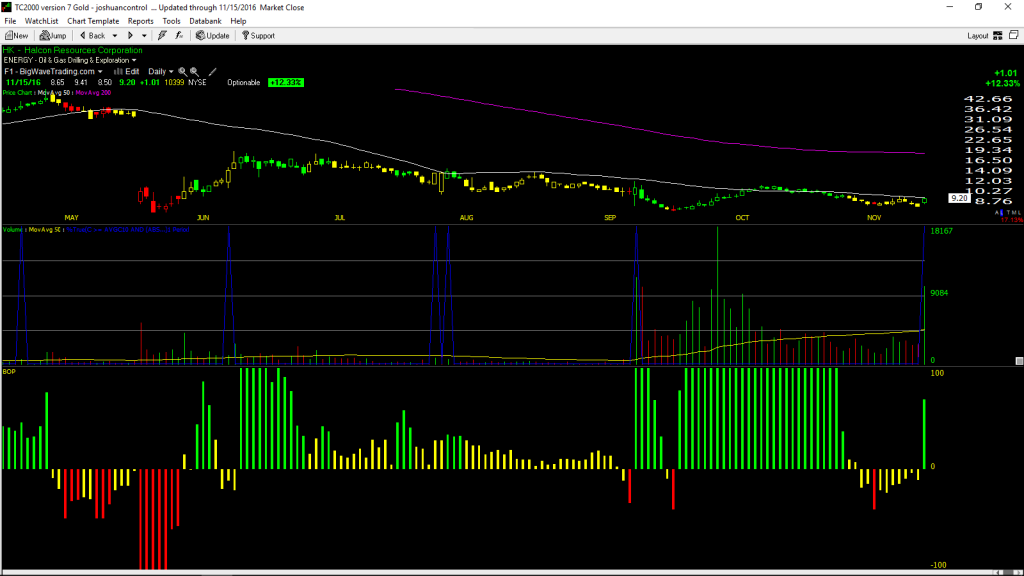Open the Tools menu

[171, 21]
